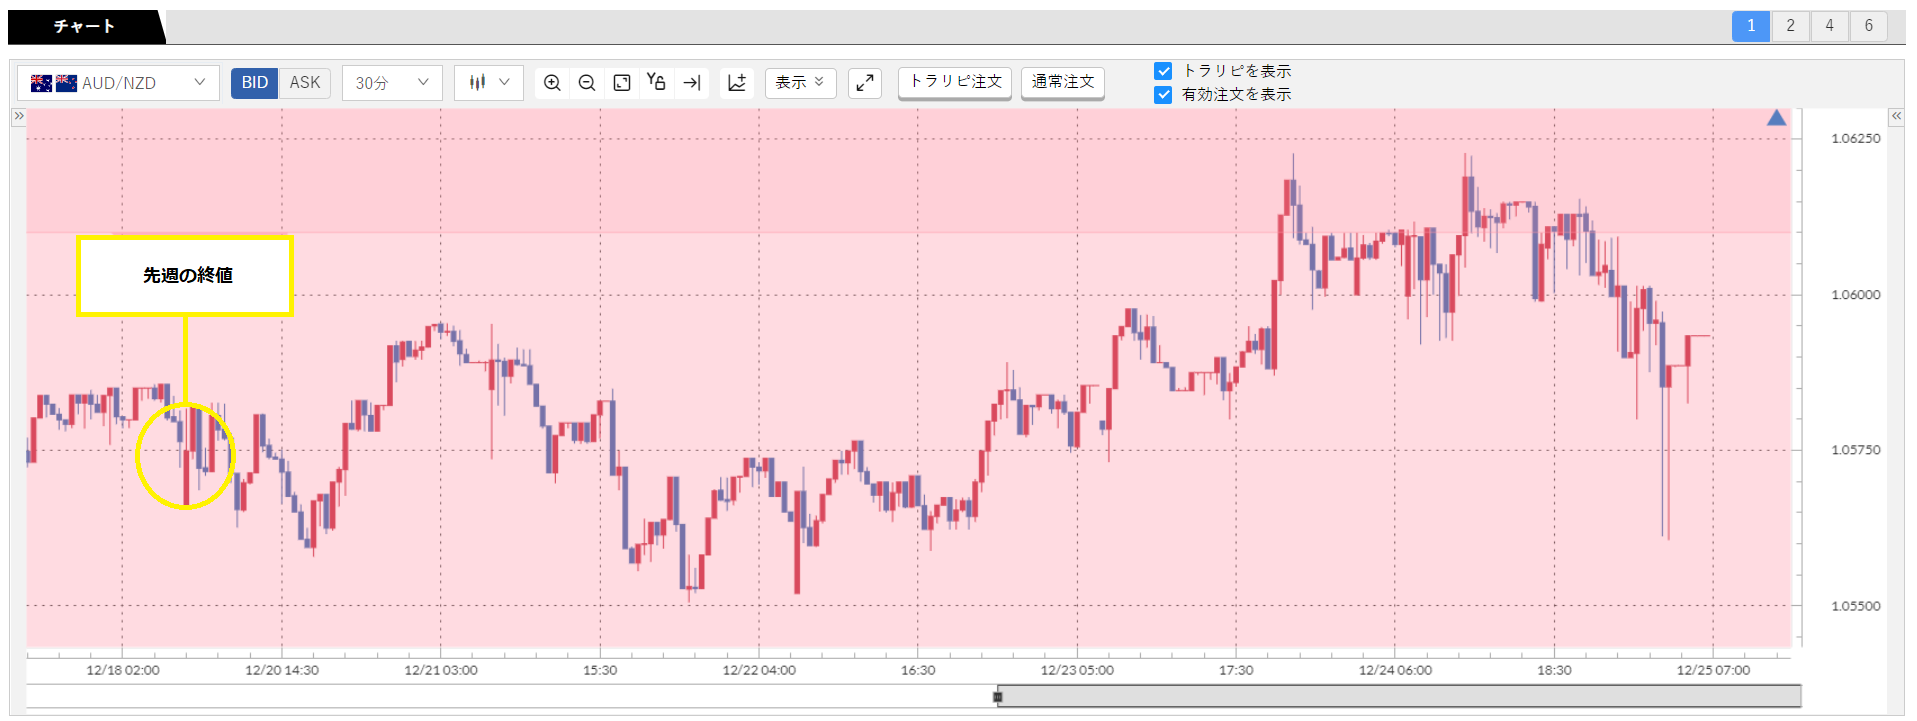Image resolution: width=1917 pixels, height=721 pixels.
Task: Click the 12/18 02:00 time label
Action: coord(123,670)
